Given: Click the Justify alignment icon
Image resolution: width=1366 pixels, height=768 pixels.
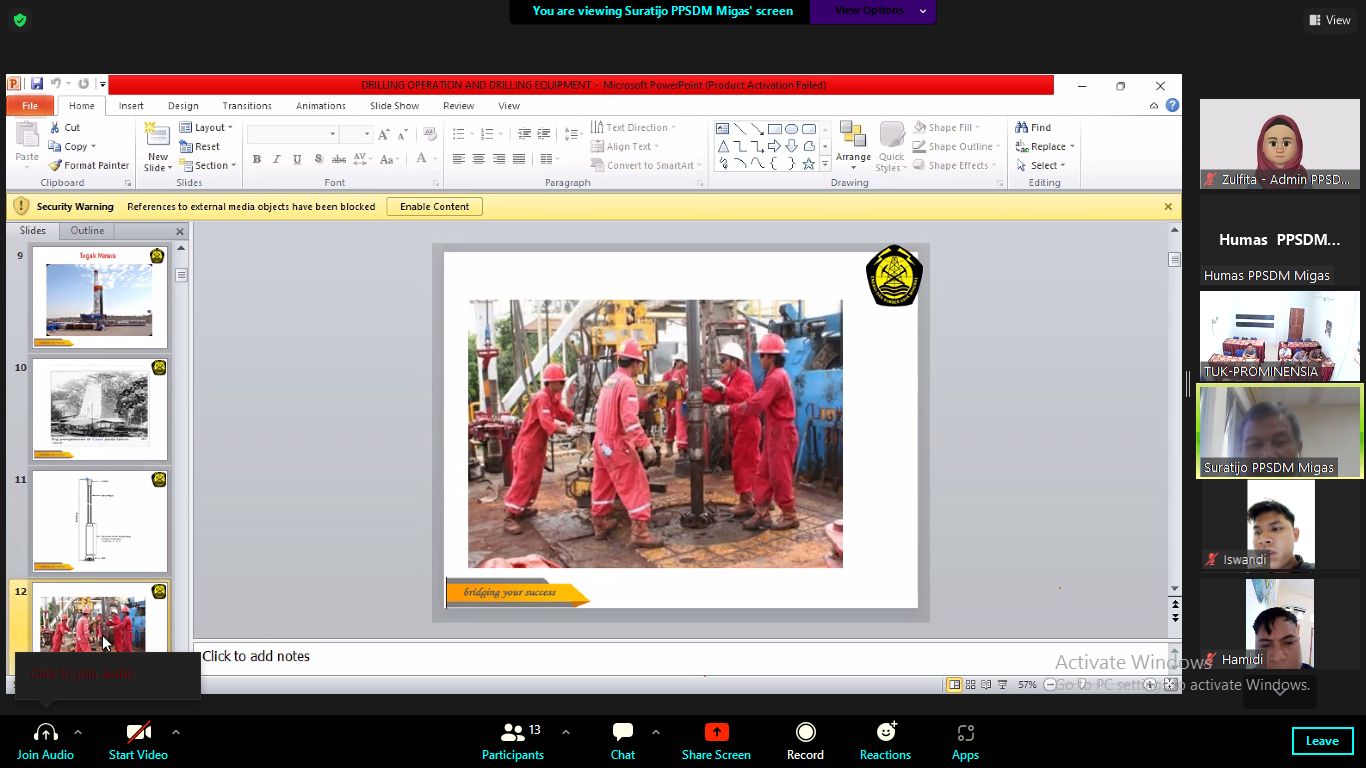Looking at the screenshot, I should tap(519, 159).
